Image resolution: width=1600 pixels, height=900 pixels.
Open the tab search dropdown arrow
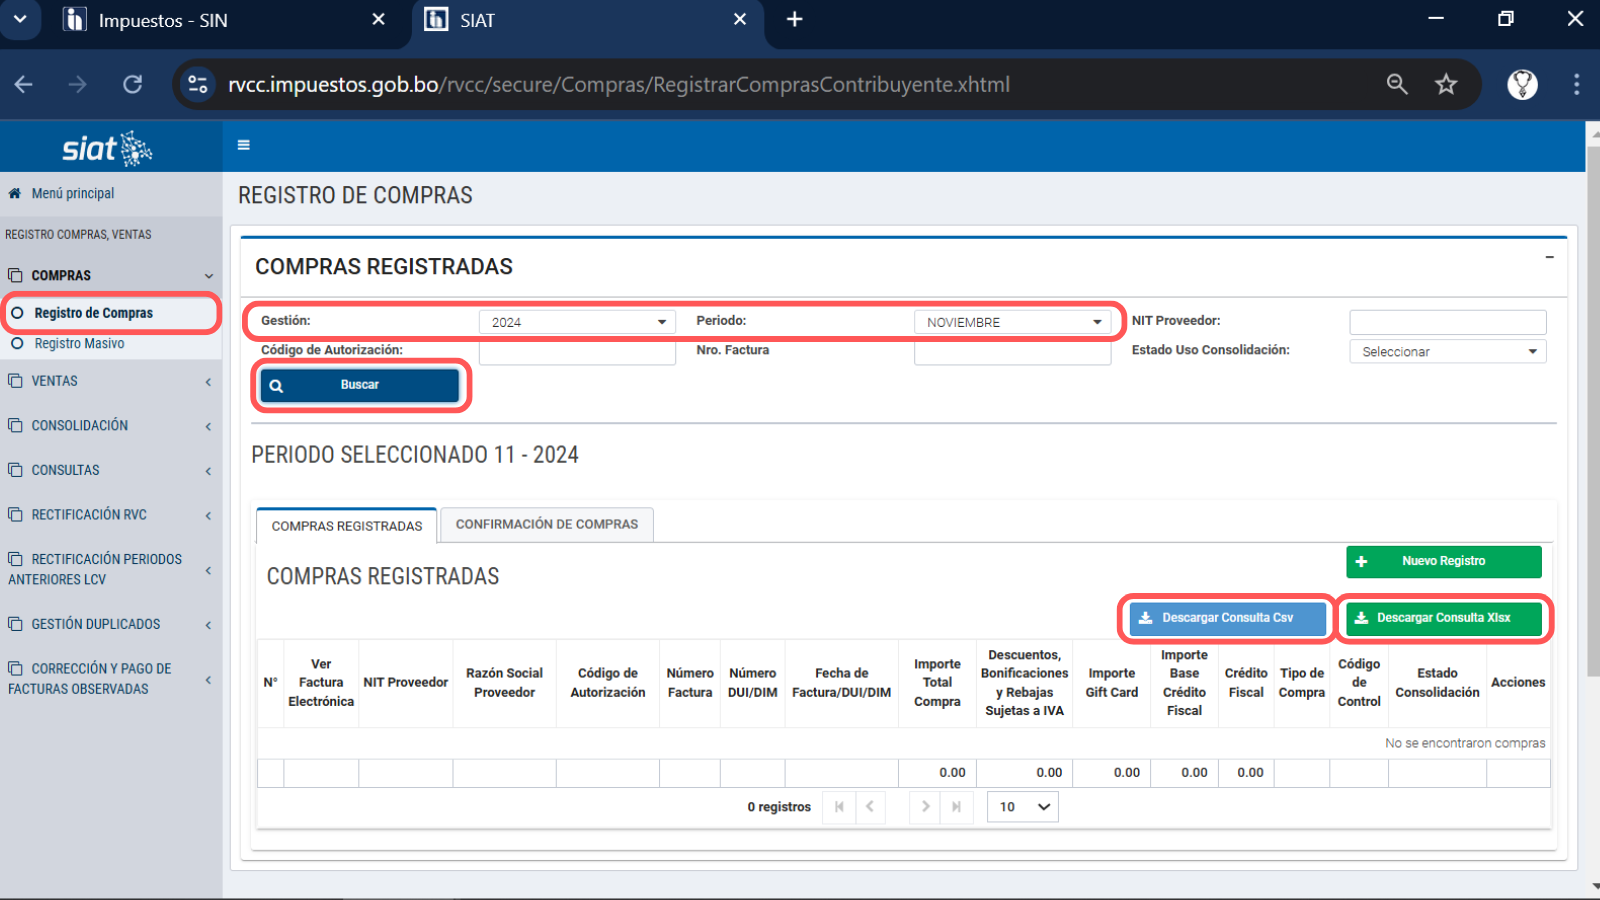coord(19,19)
